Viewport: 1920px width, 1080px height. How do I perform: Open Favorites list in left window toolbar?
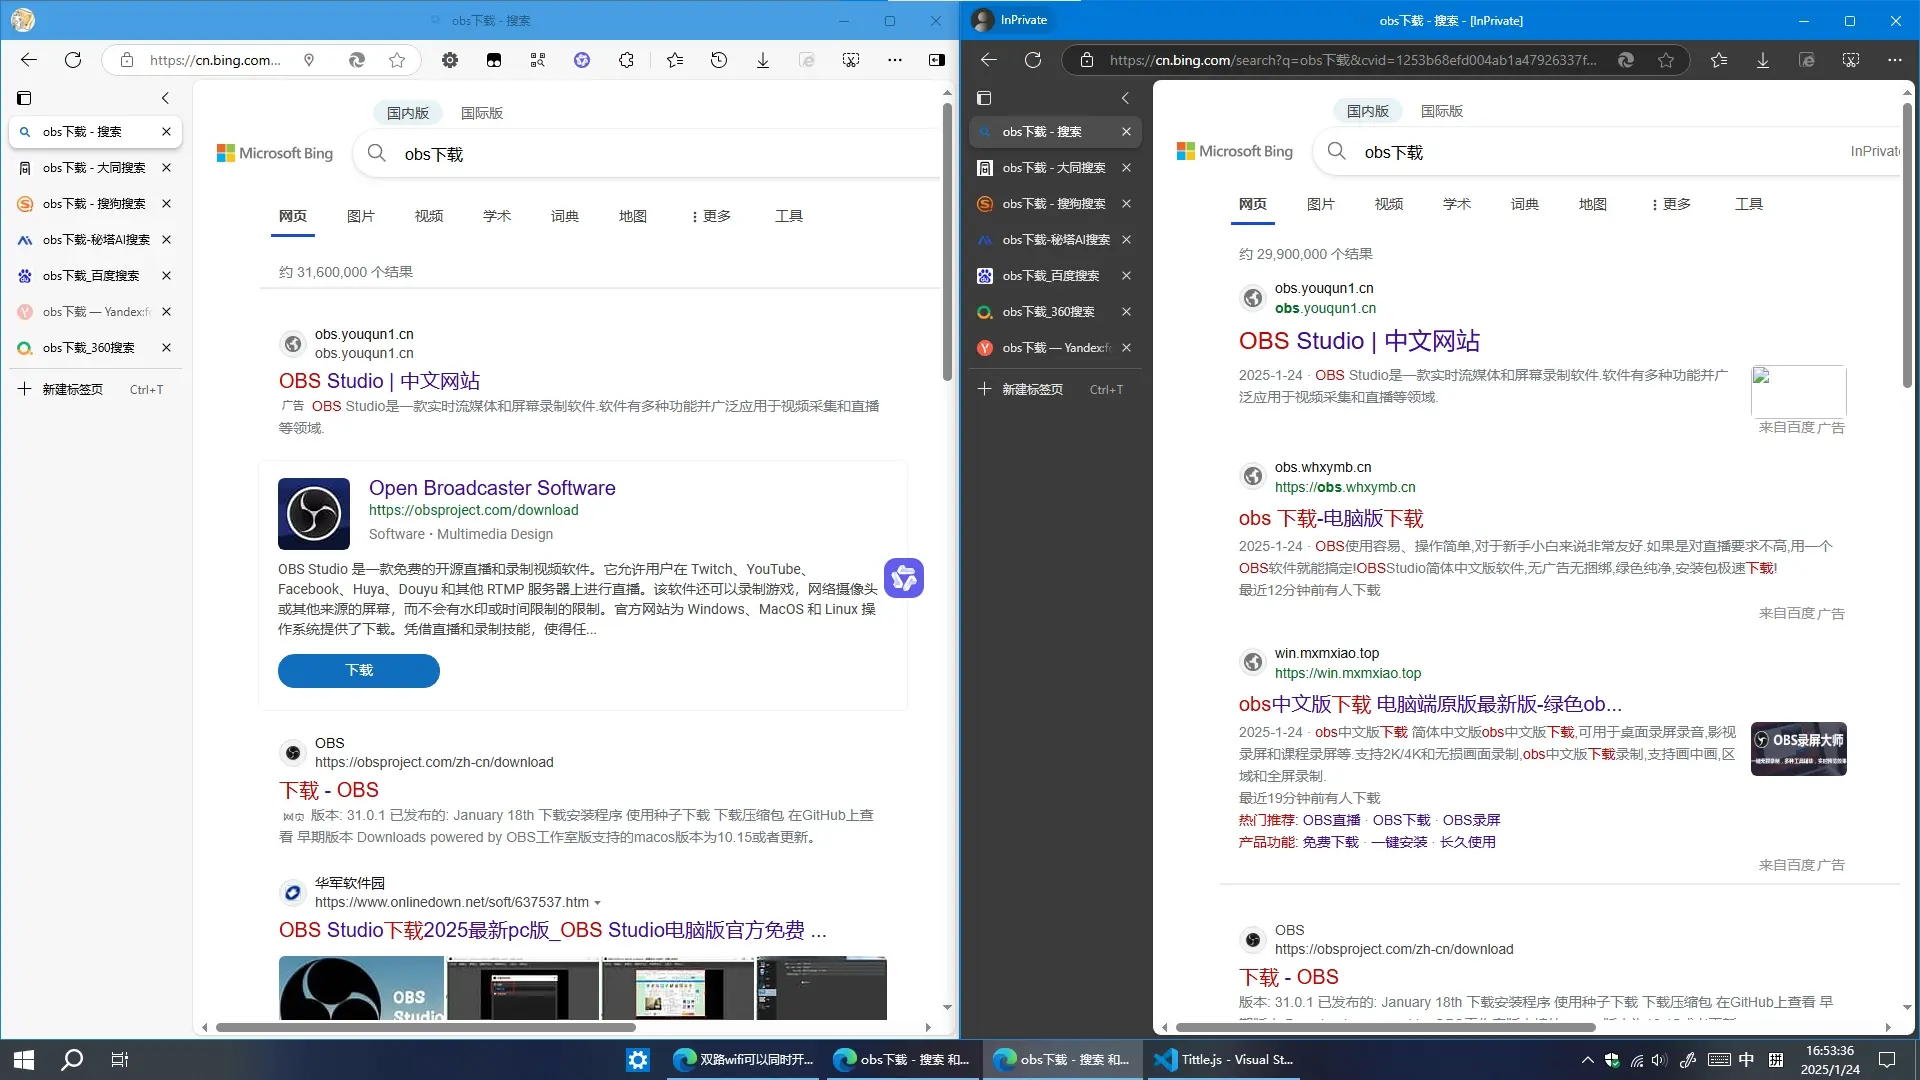click(x=675, y=60)
